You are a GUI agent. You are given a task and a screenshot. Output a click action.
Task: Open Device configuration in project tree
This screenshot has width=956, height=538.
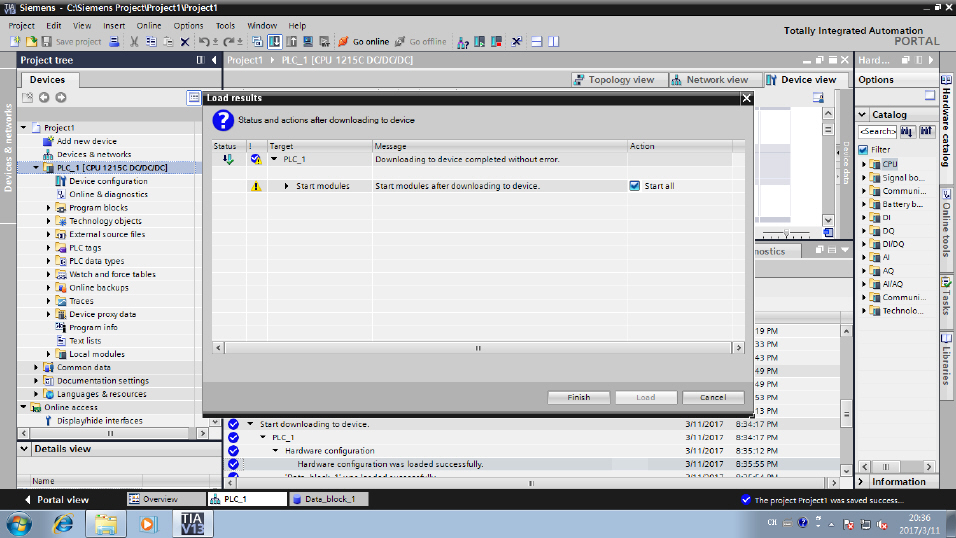[x=108, y=181]
